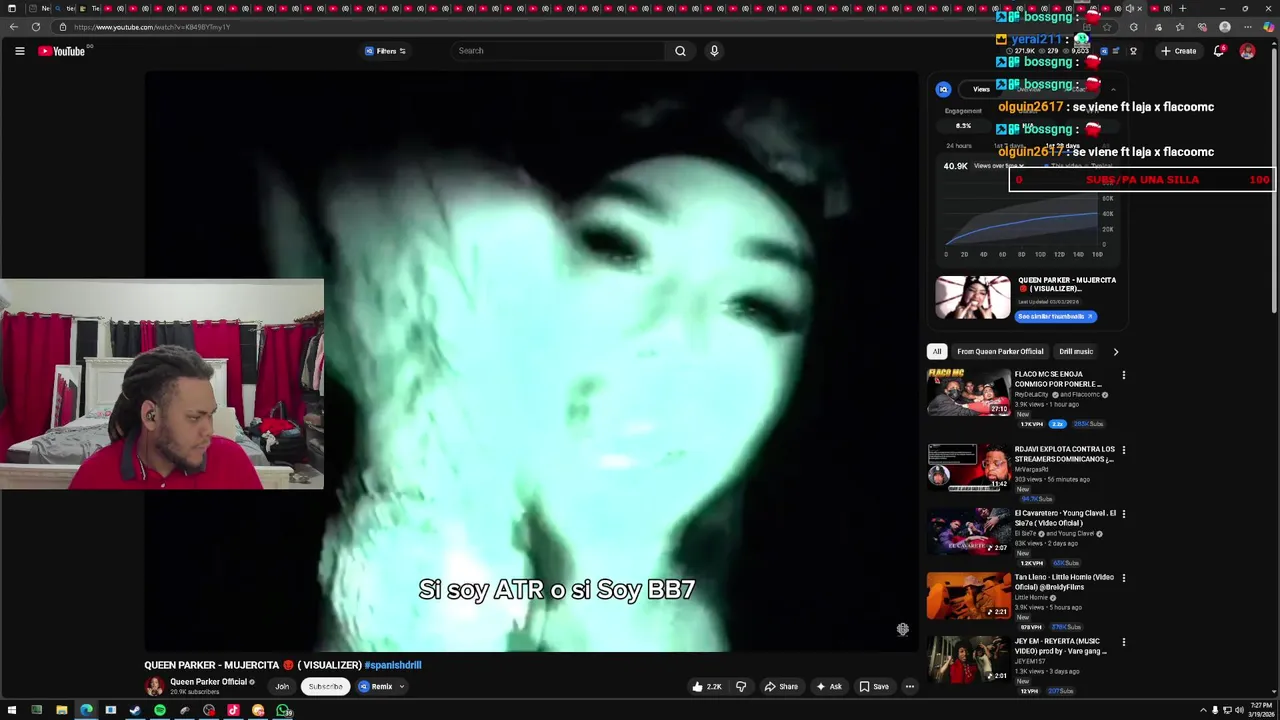This screenshot has width=1280, height=720.
Task: Open a new browser tab with plus
Action: [1182, 8]
